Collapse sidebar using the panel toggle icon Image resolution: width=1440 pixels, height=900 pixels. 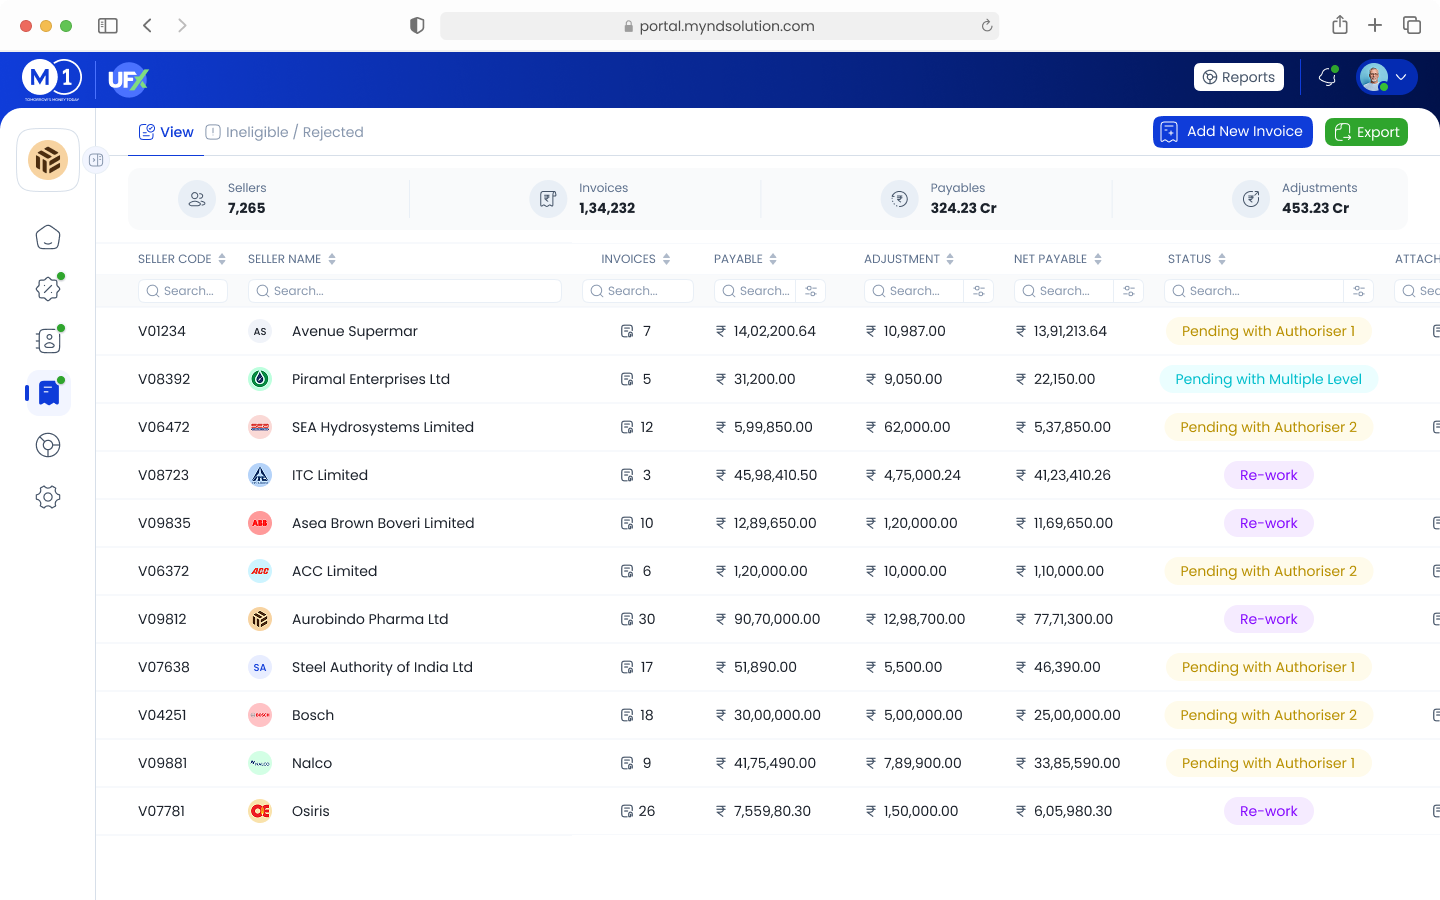tap(96, 160)
